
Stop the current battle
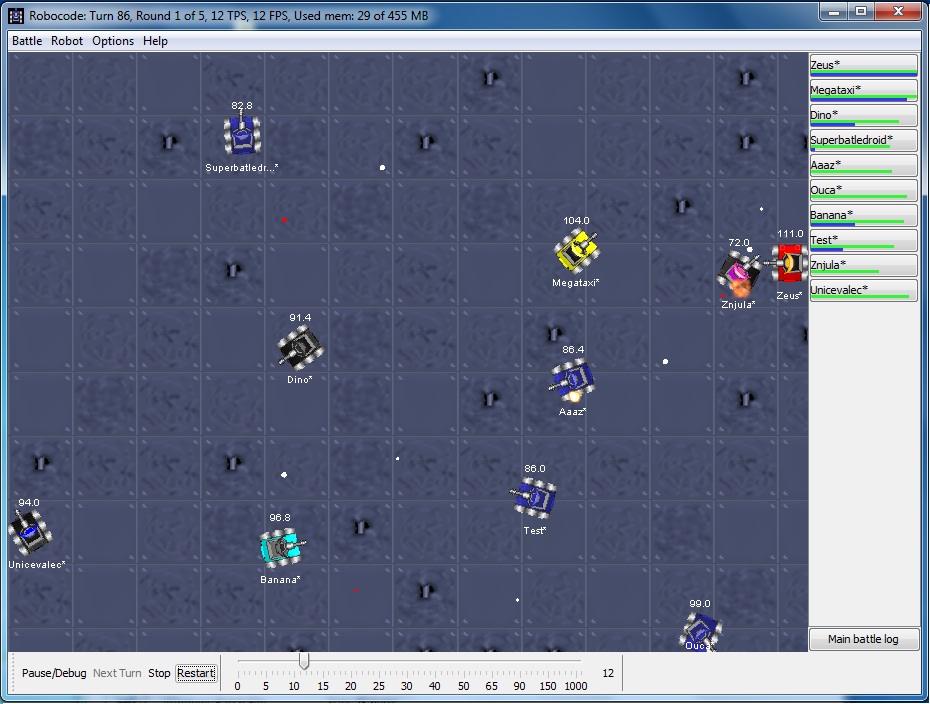click(x=159, y=673)
